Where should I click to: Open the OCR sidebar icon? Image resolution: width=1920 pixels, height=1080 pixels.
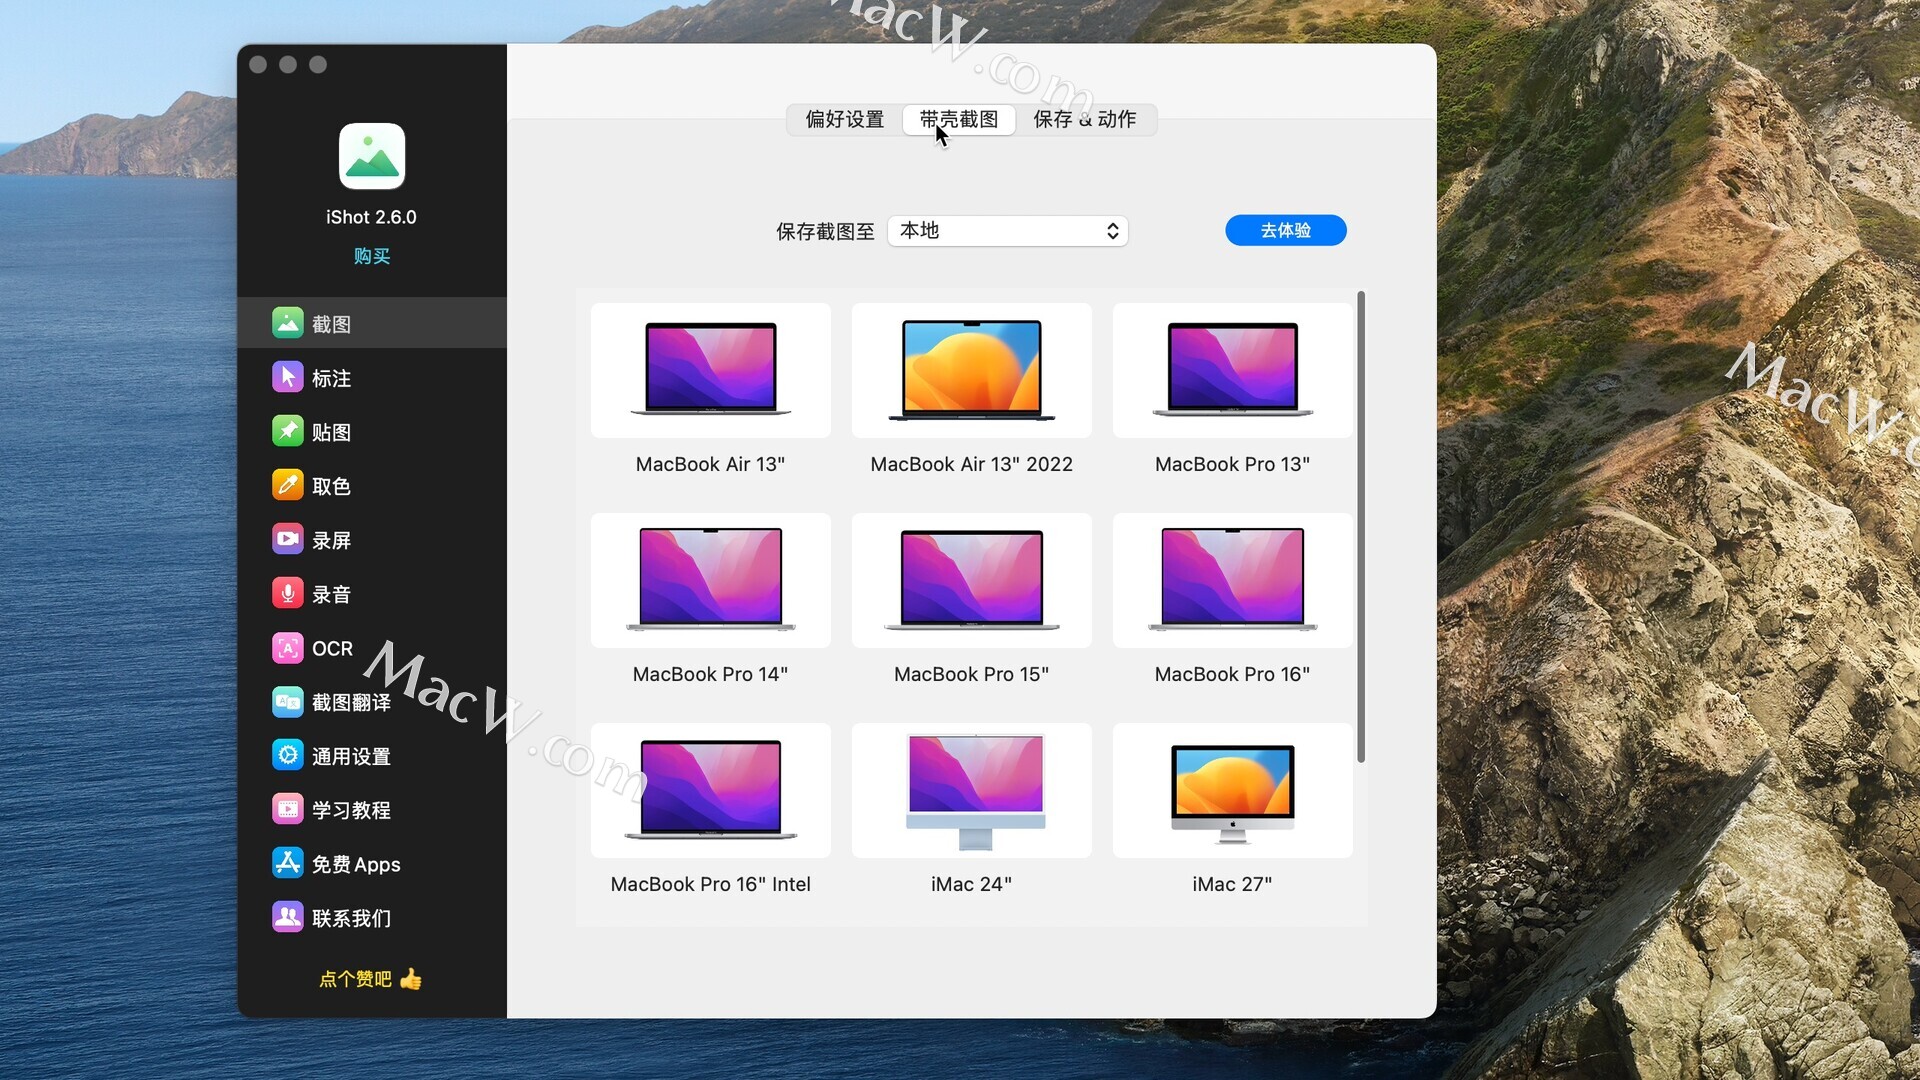[288, 648]
